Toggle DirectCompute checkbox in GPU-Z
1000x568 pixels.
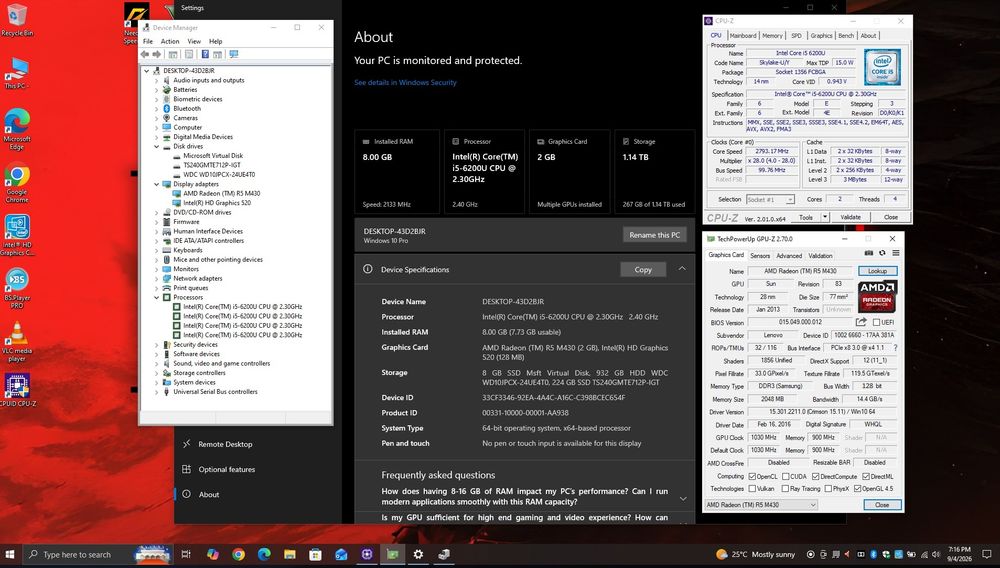[815, 476]
